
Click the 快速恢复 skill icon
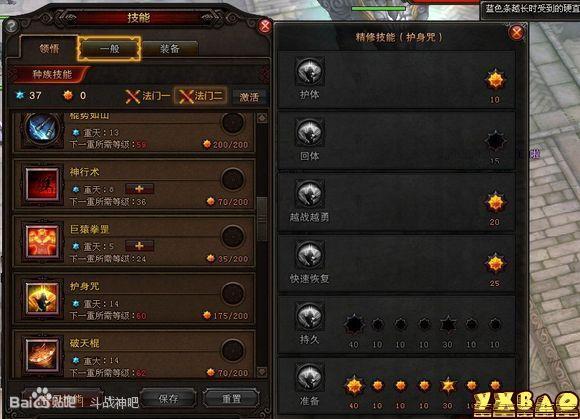(310, 255)
